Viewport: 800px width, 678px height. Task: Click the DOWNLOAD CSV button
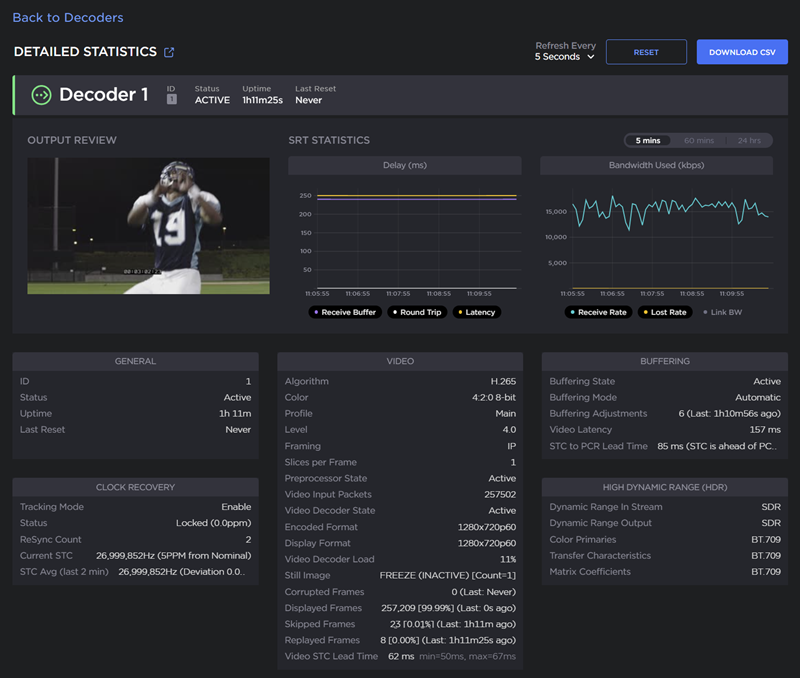coord(742,52)
